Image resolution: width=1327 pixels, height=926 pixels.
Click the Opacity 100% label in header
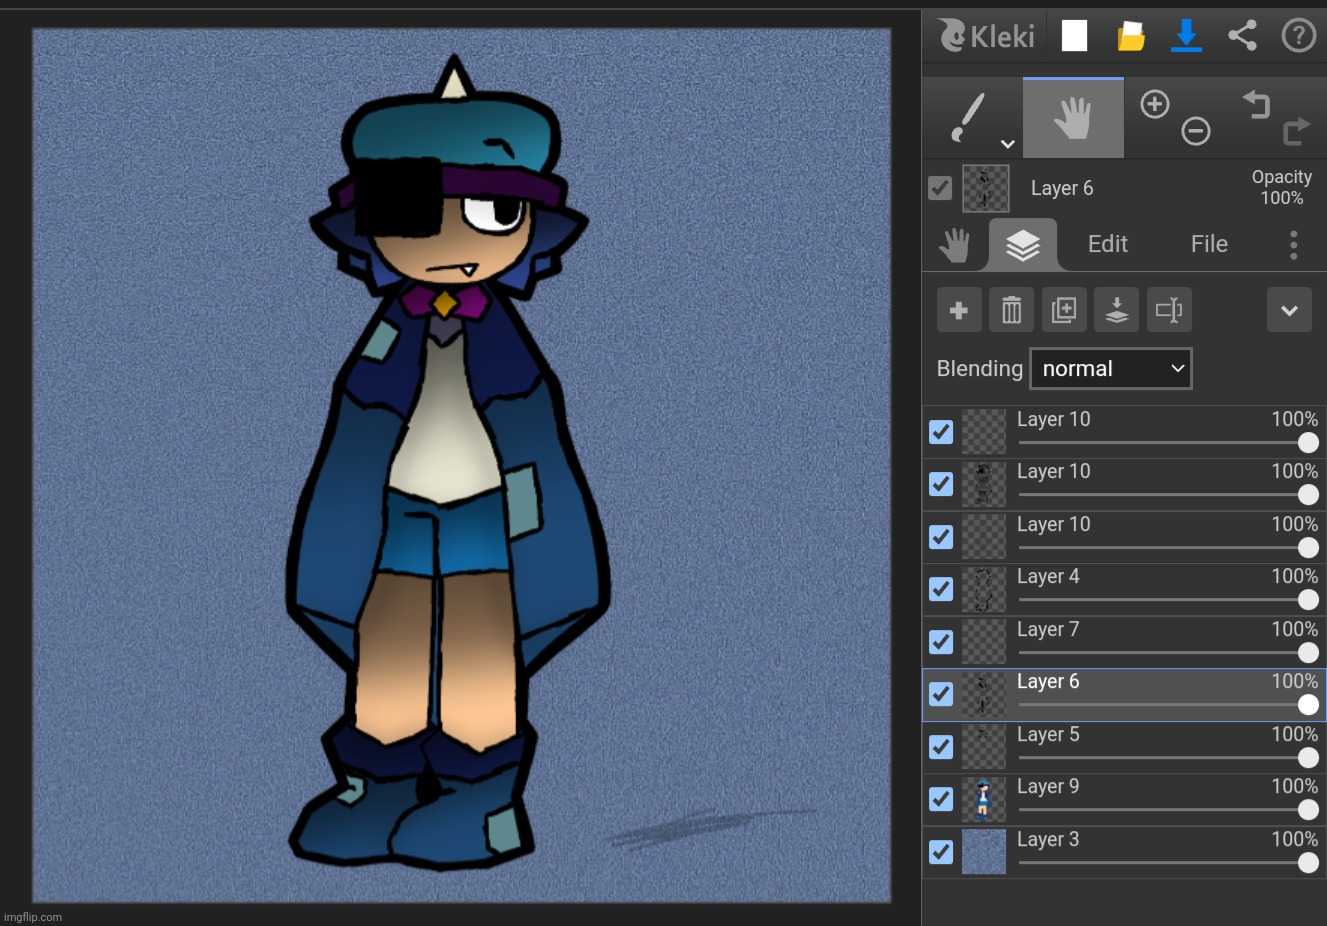[x=1282, y=187]
